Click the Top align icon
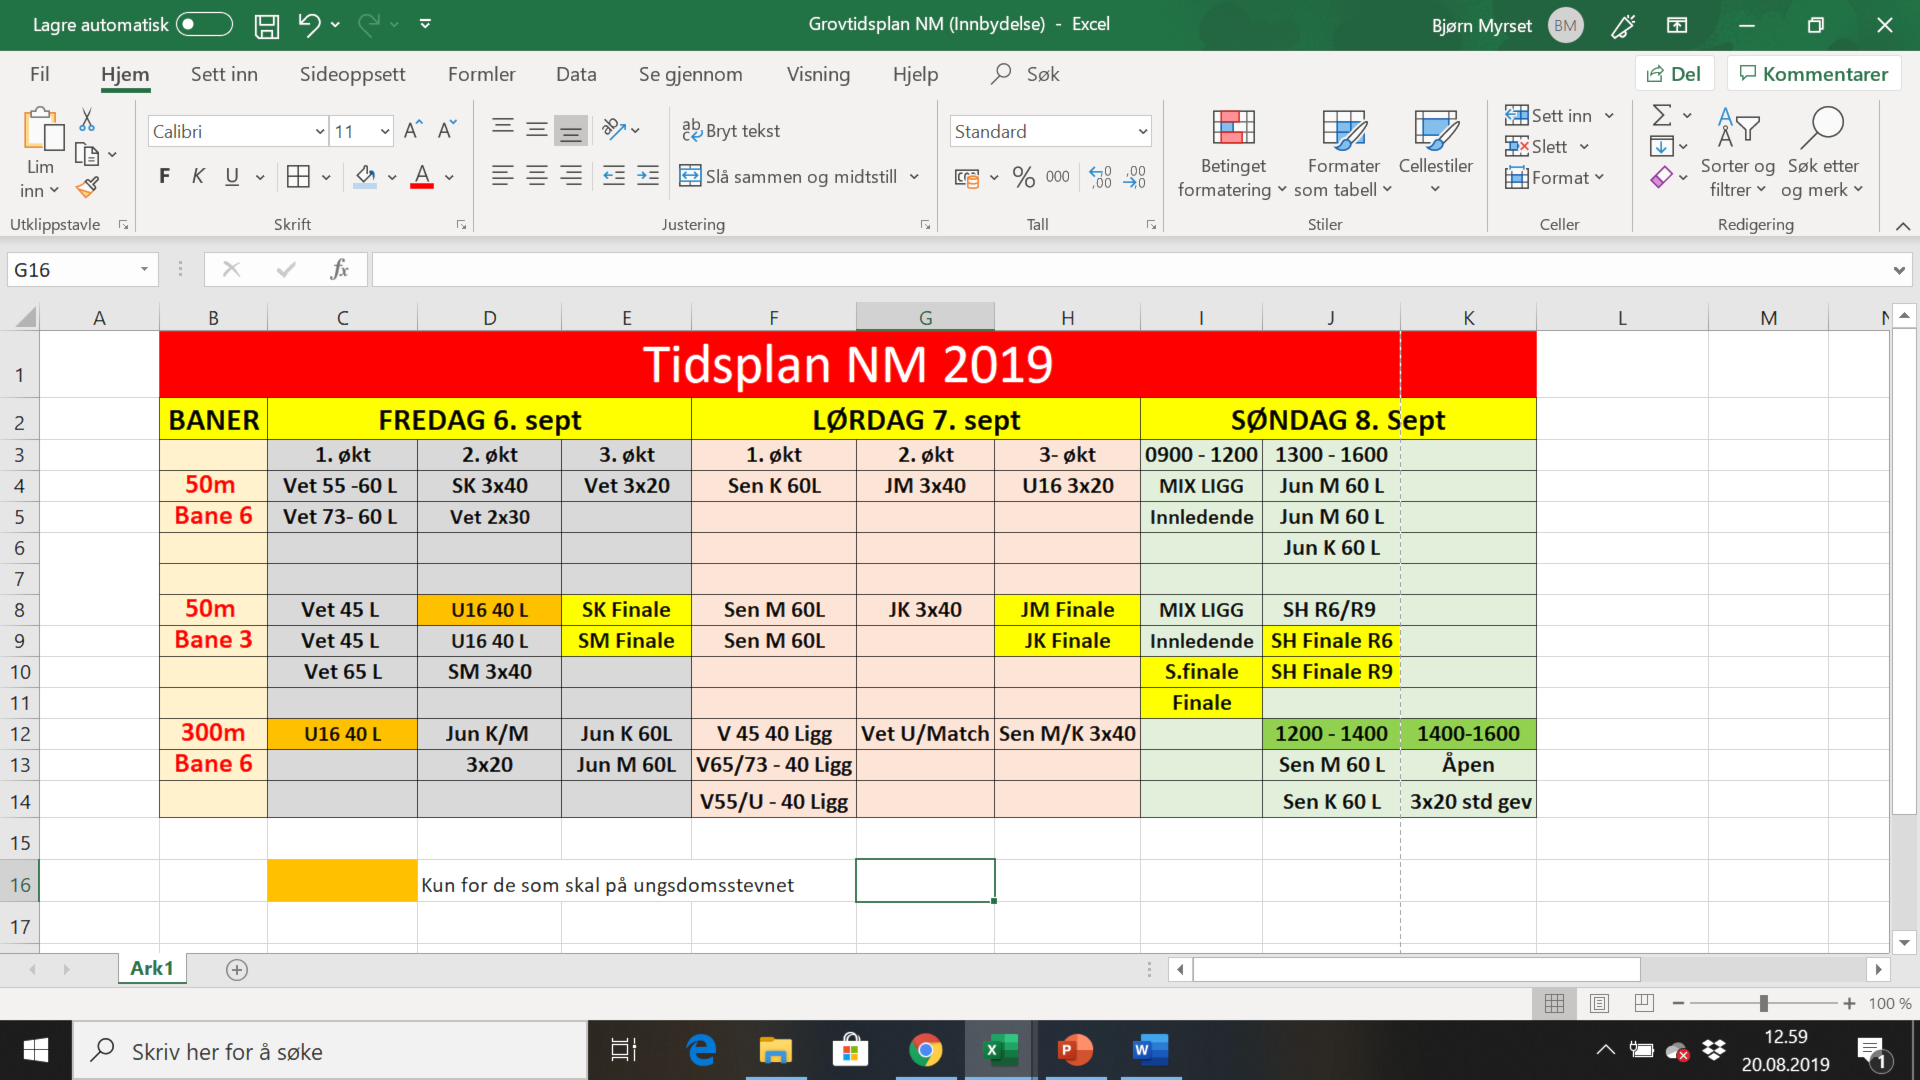Image resolution: width=1920 pixels, height=1080 pixels. pyautogui.click(x=503, y=128)
